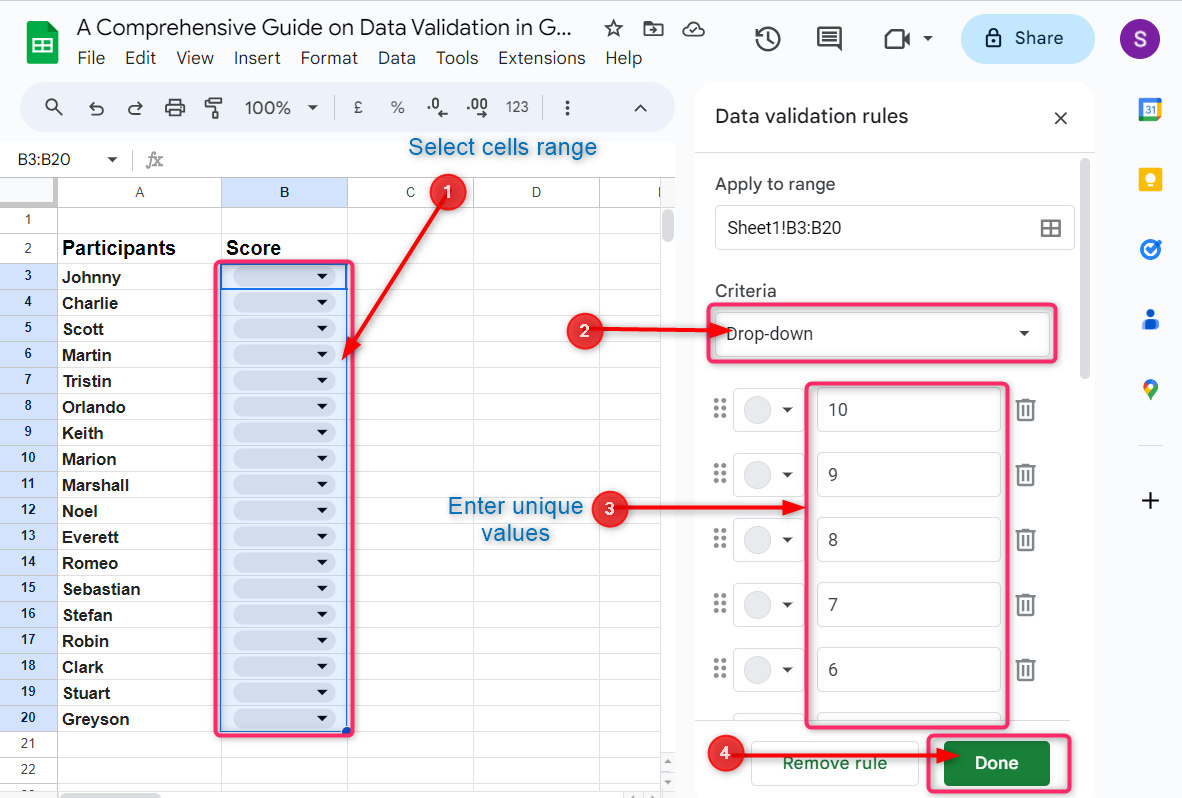
Task: Click the select data range grid icon
Action: tap(1050, 228)
